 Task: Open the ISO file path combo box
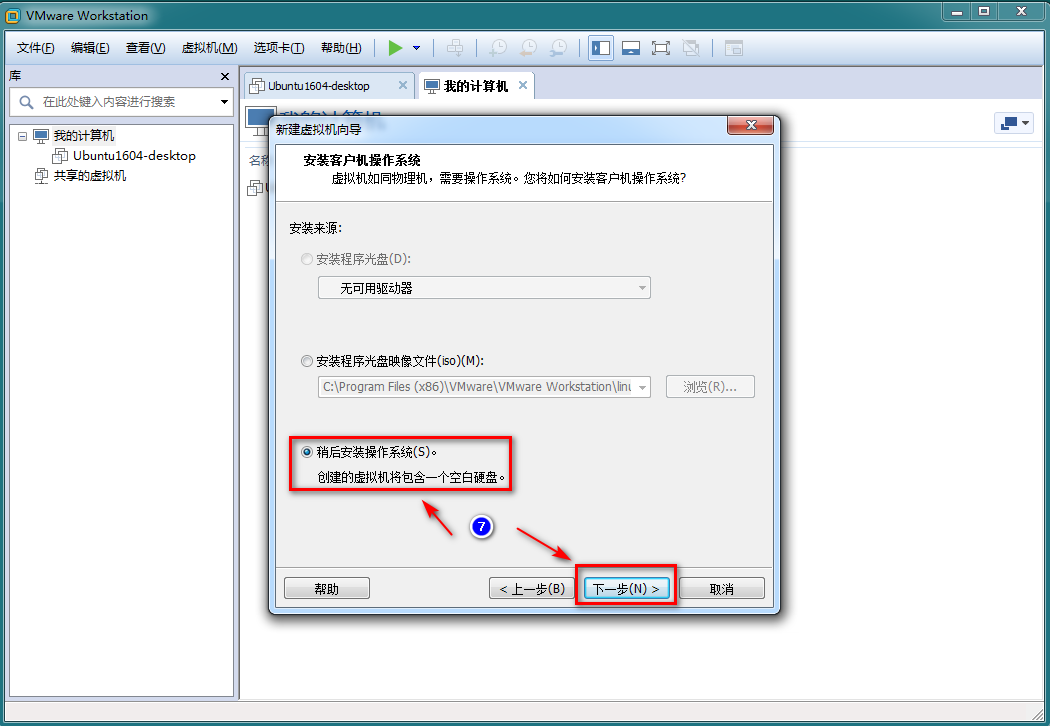[484, 386]
